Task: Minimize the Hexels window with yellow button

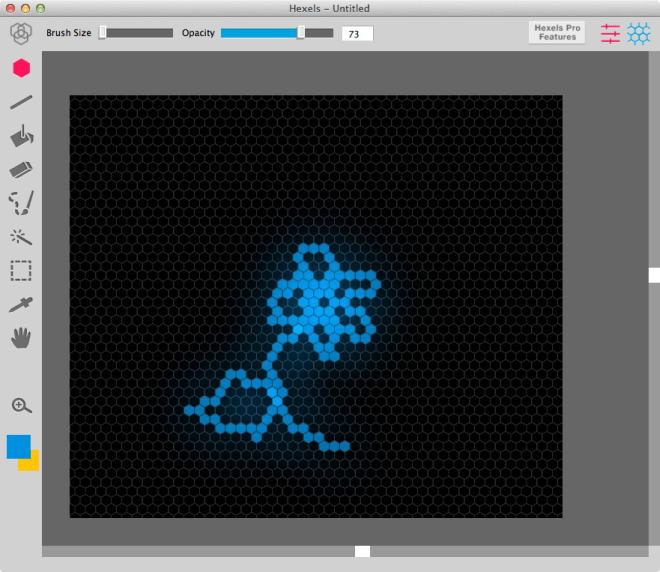Action: pyautogui.click(x=26, y=8)
